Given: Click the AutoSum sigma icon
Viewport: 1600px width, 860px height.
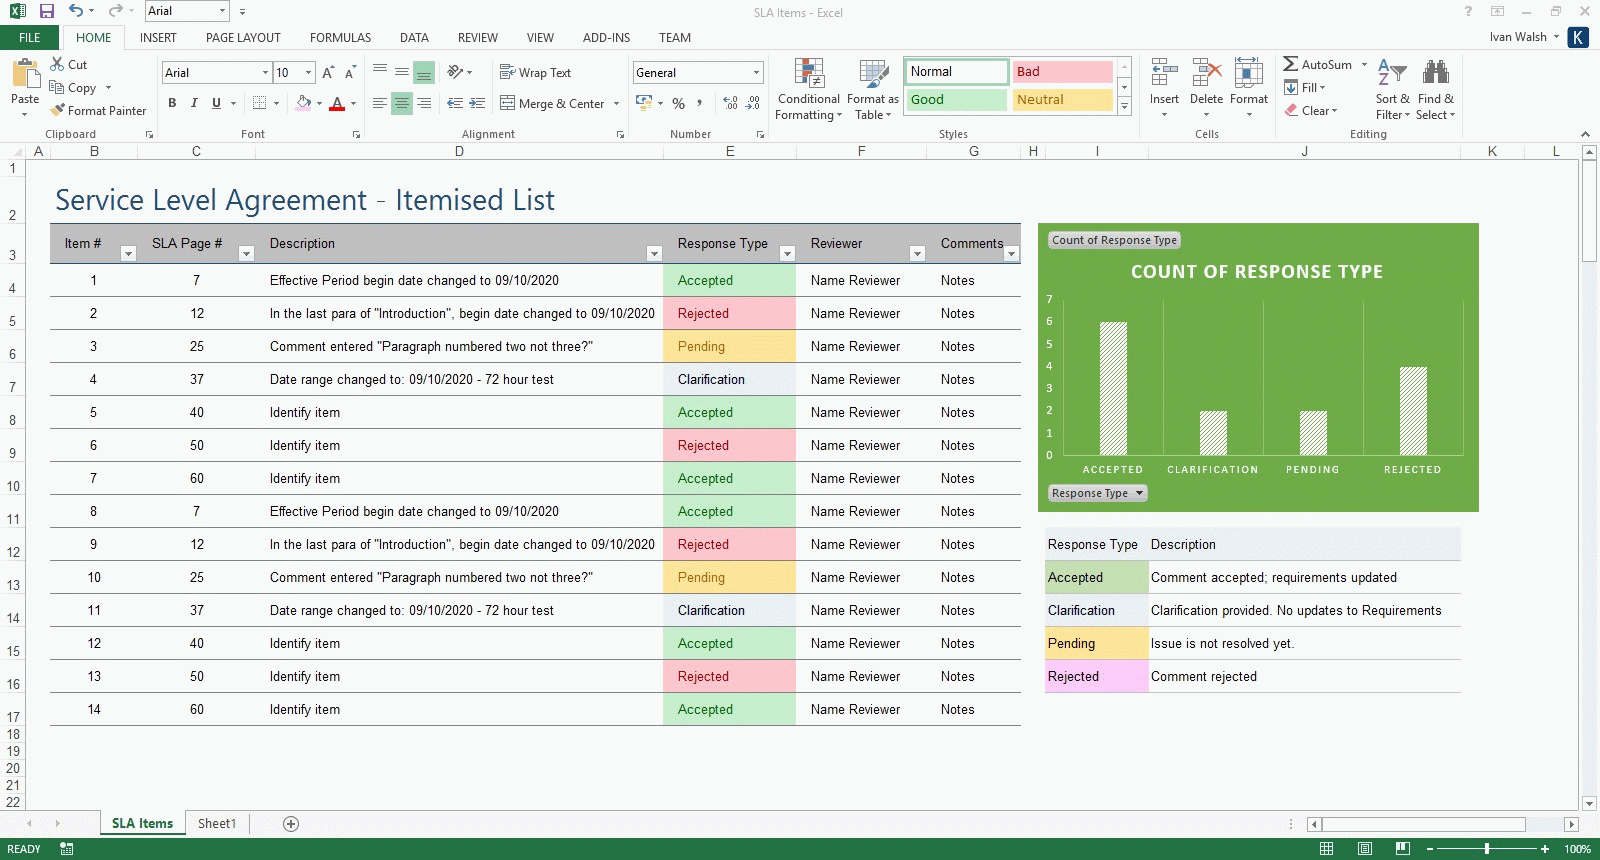Looking at the screenshot, I should (1291, 64).
